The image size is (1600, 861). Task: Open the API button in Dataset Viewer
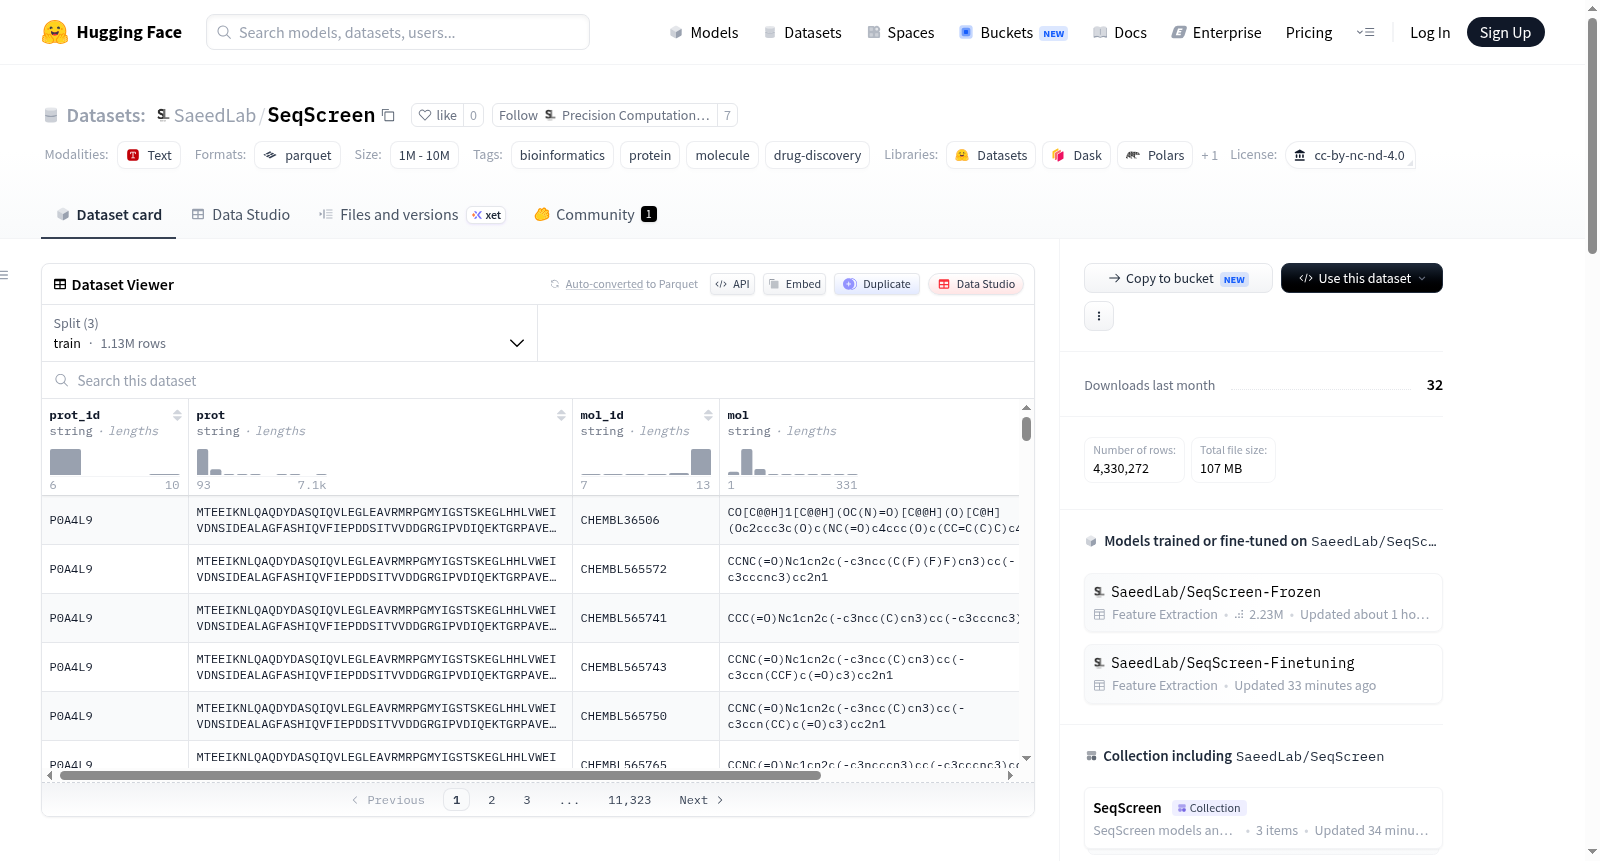click(732, 284)
